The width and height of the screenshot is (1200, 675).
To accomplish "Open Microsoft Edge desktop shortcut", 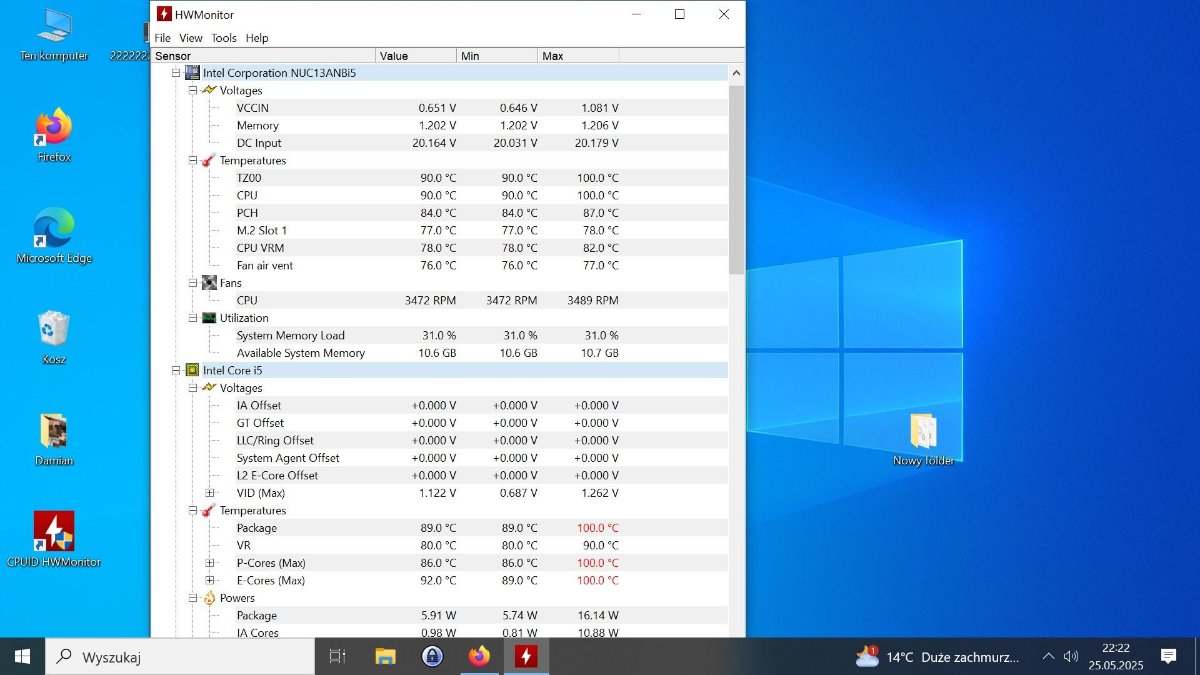I will pyautogui.click(x=54, y=236).
